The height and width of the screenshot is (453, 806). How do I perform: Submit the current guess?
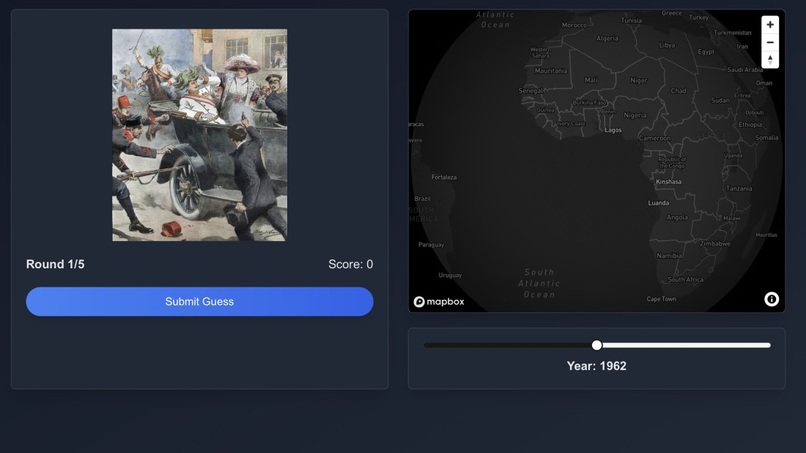[x=199, y=301]
